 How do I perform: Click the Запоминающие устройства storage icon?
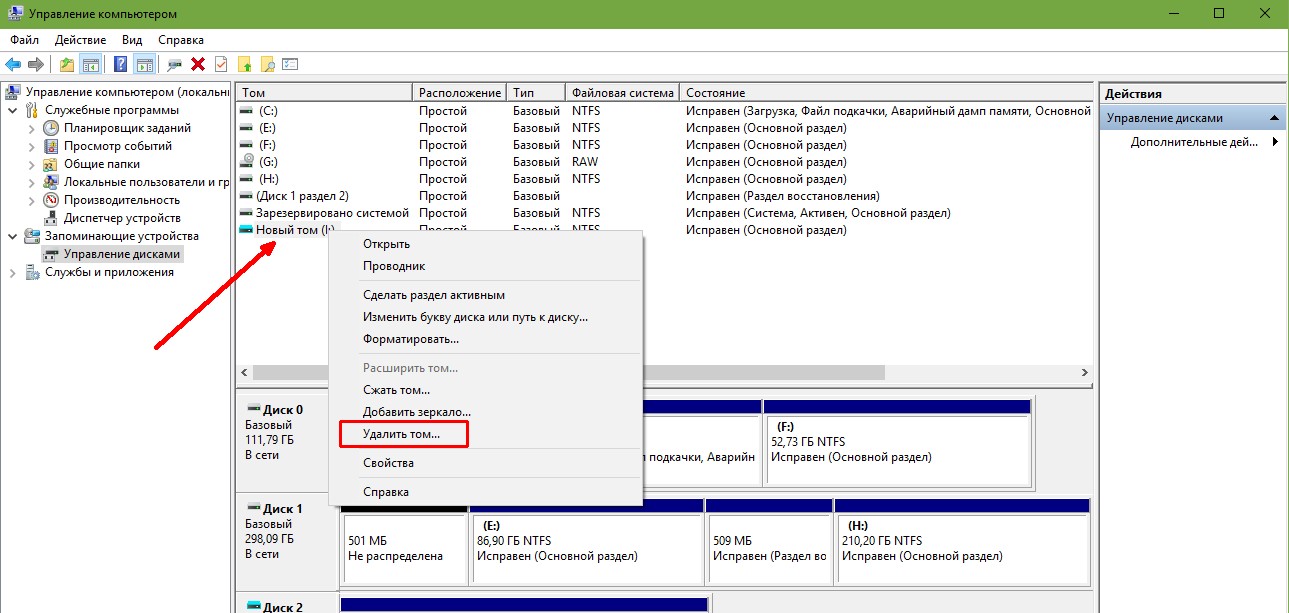(x=33, y=236)
